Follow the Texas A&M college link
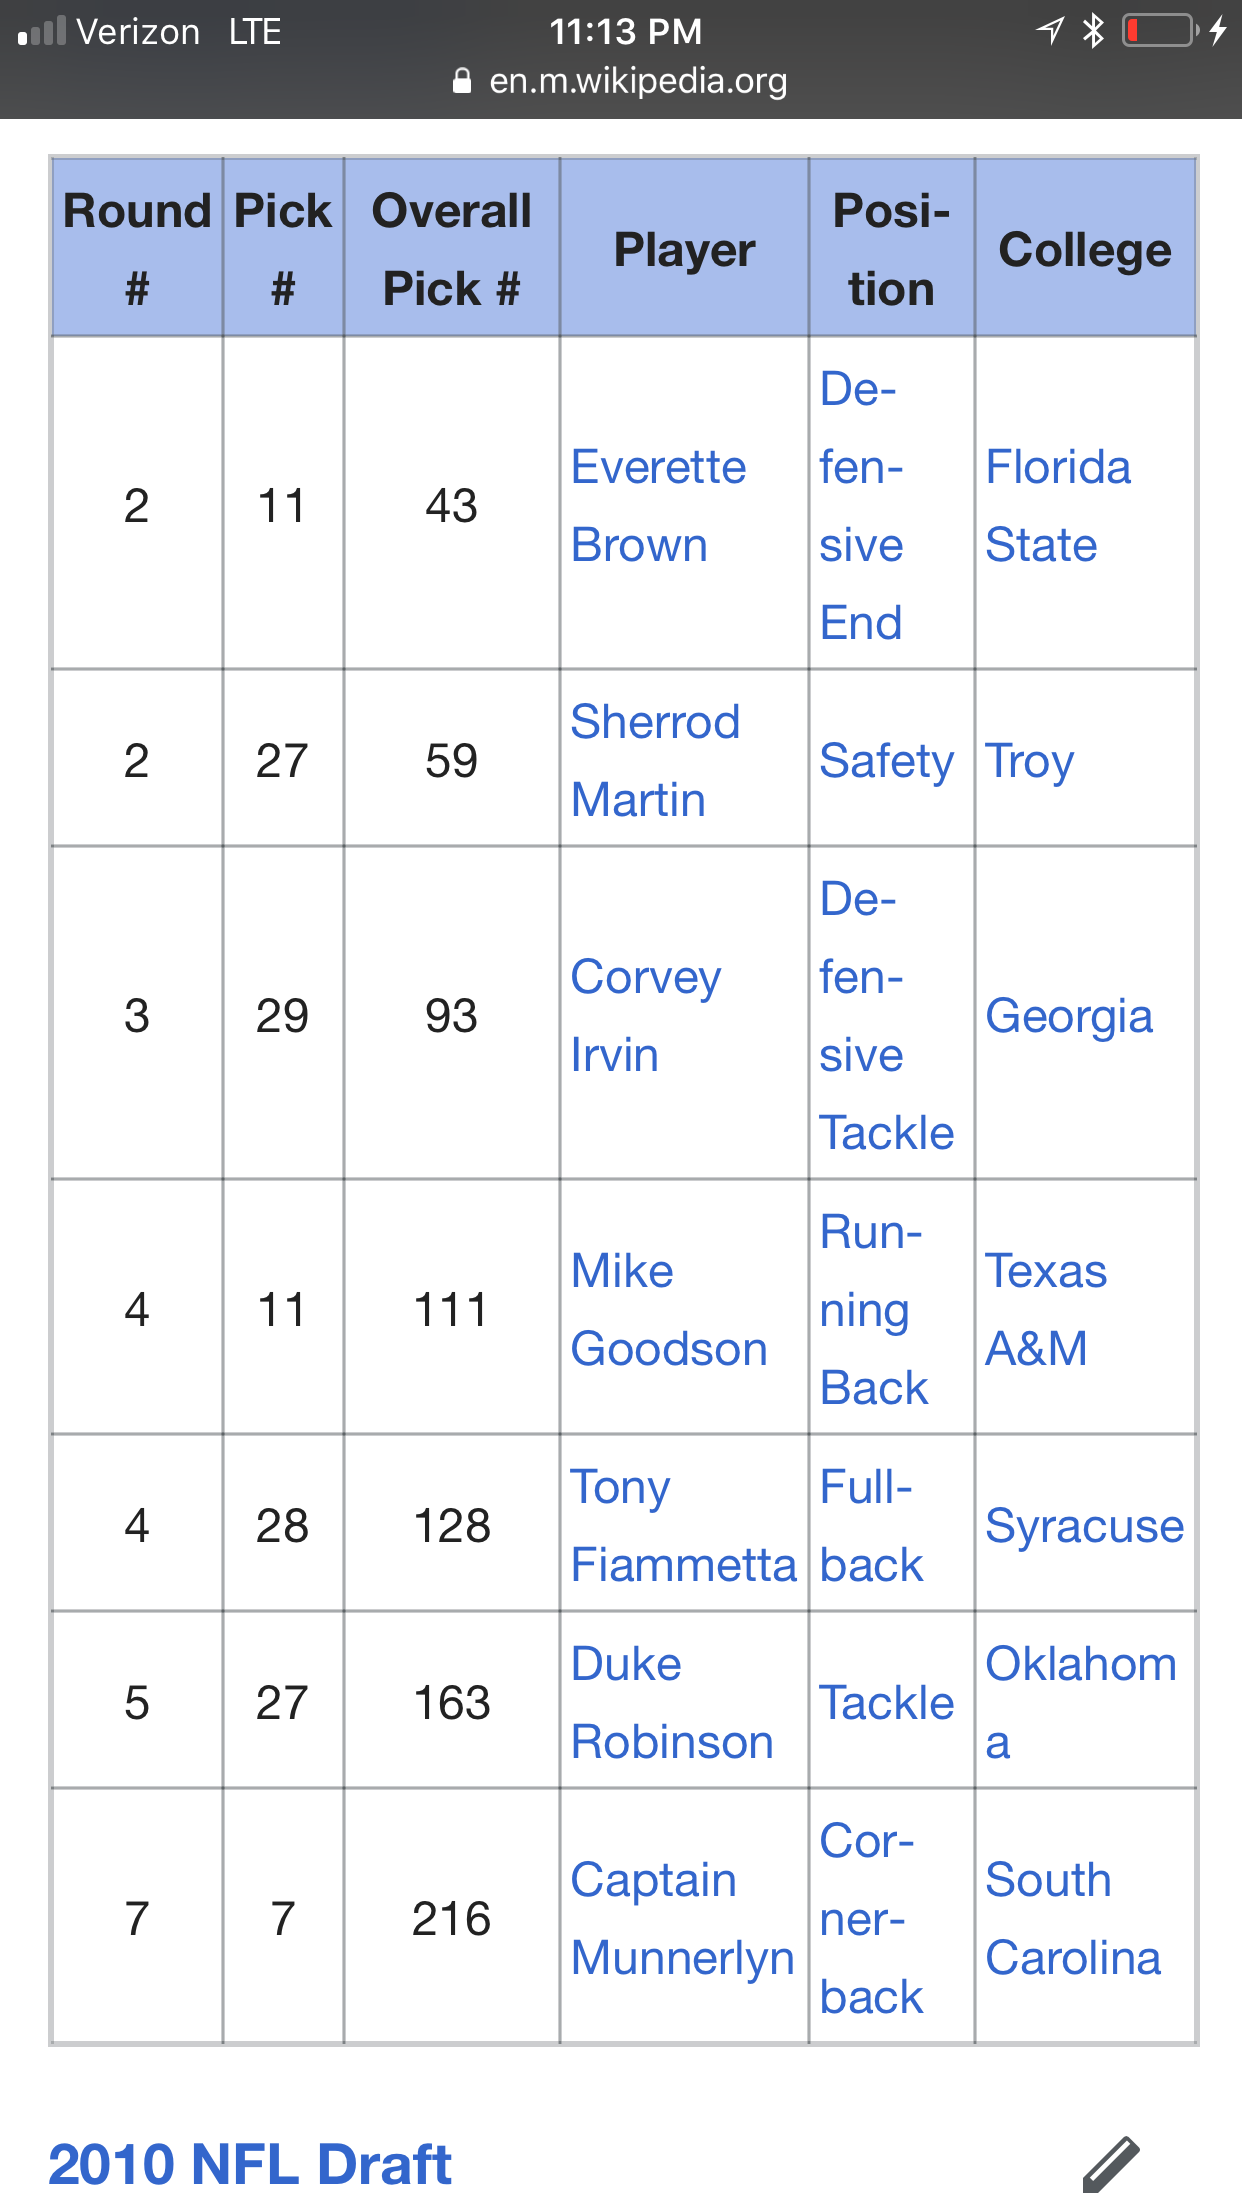1242x2208 pixels. (1046, 1310)
